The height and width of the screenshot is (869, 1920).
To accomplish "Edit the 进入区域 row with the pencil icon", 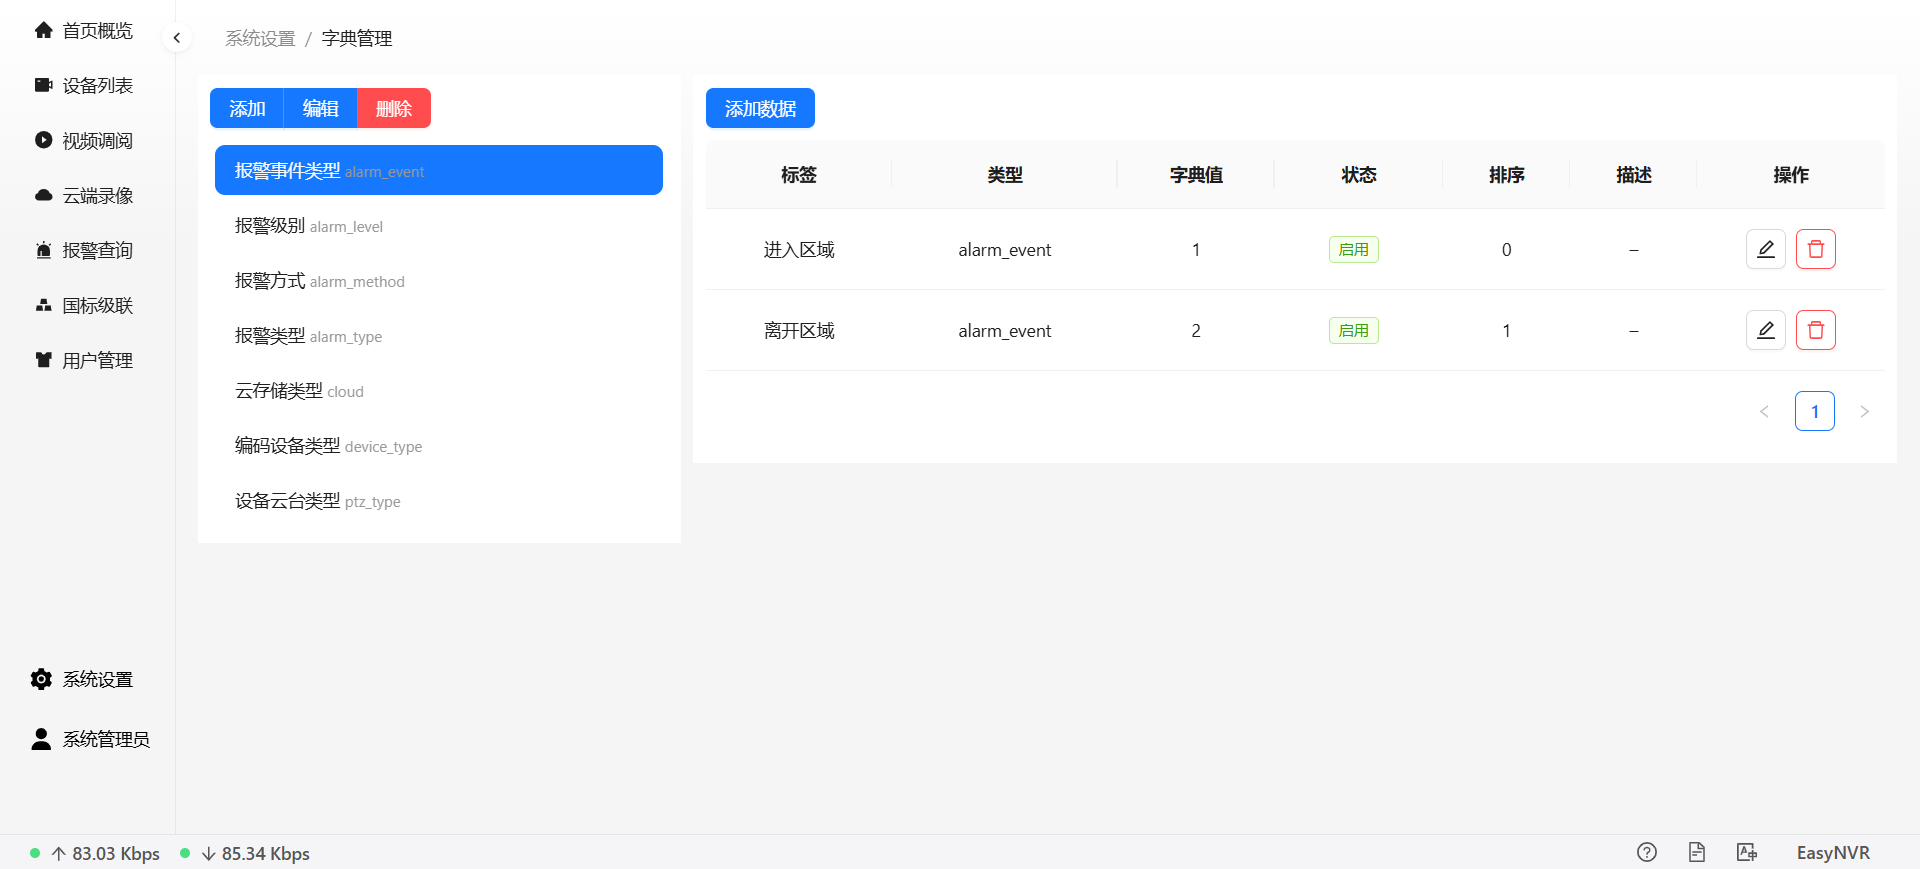I will click(x=1766, y=249).
